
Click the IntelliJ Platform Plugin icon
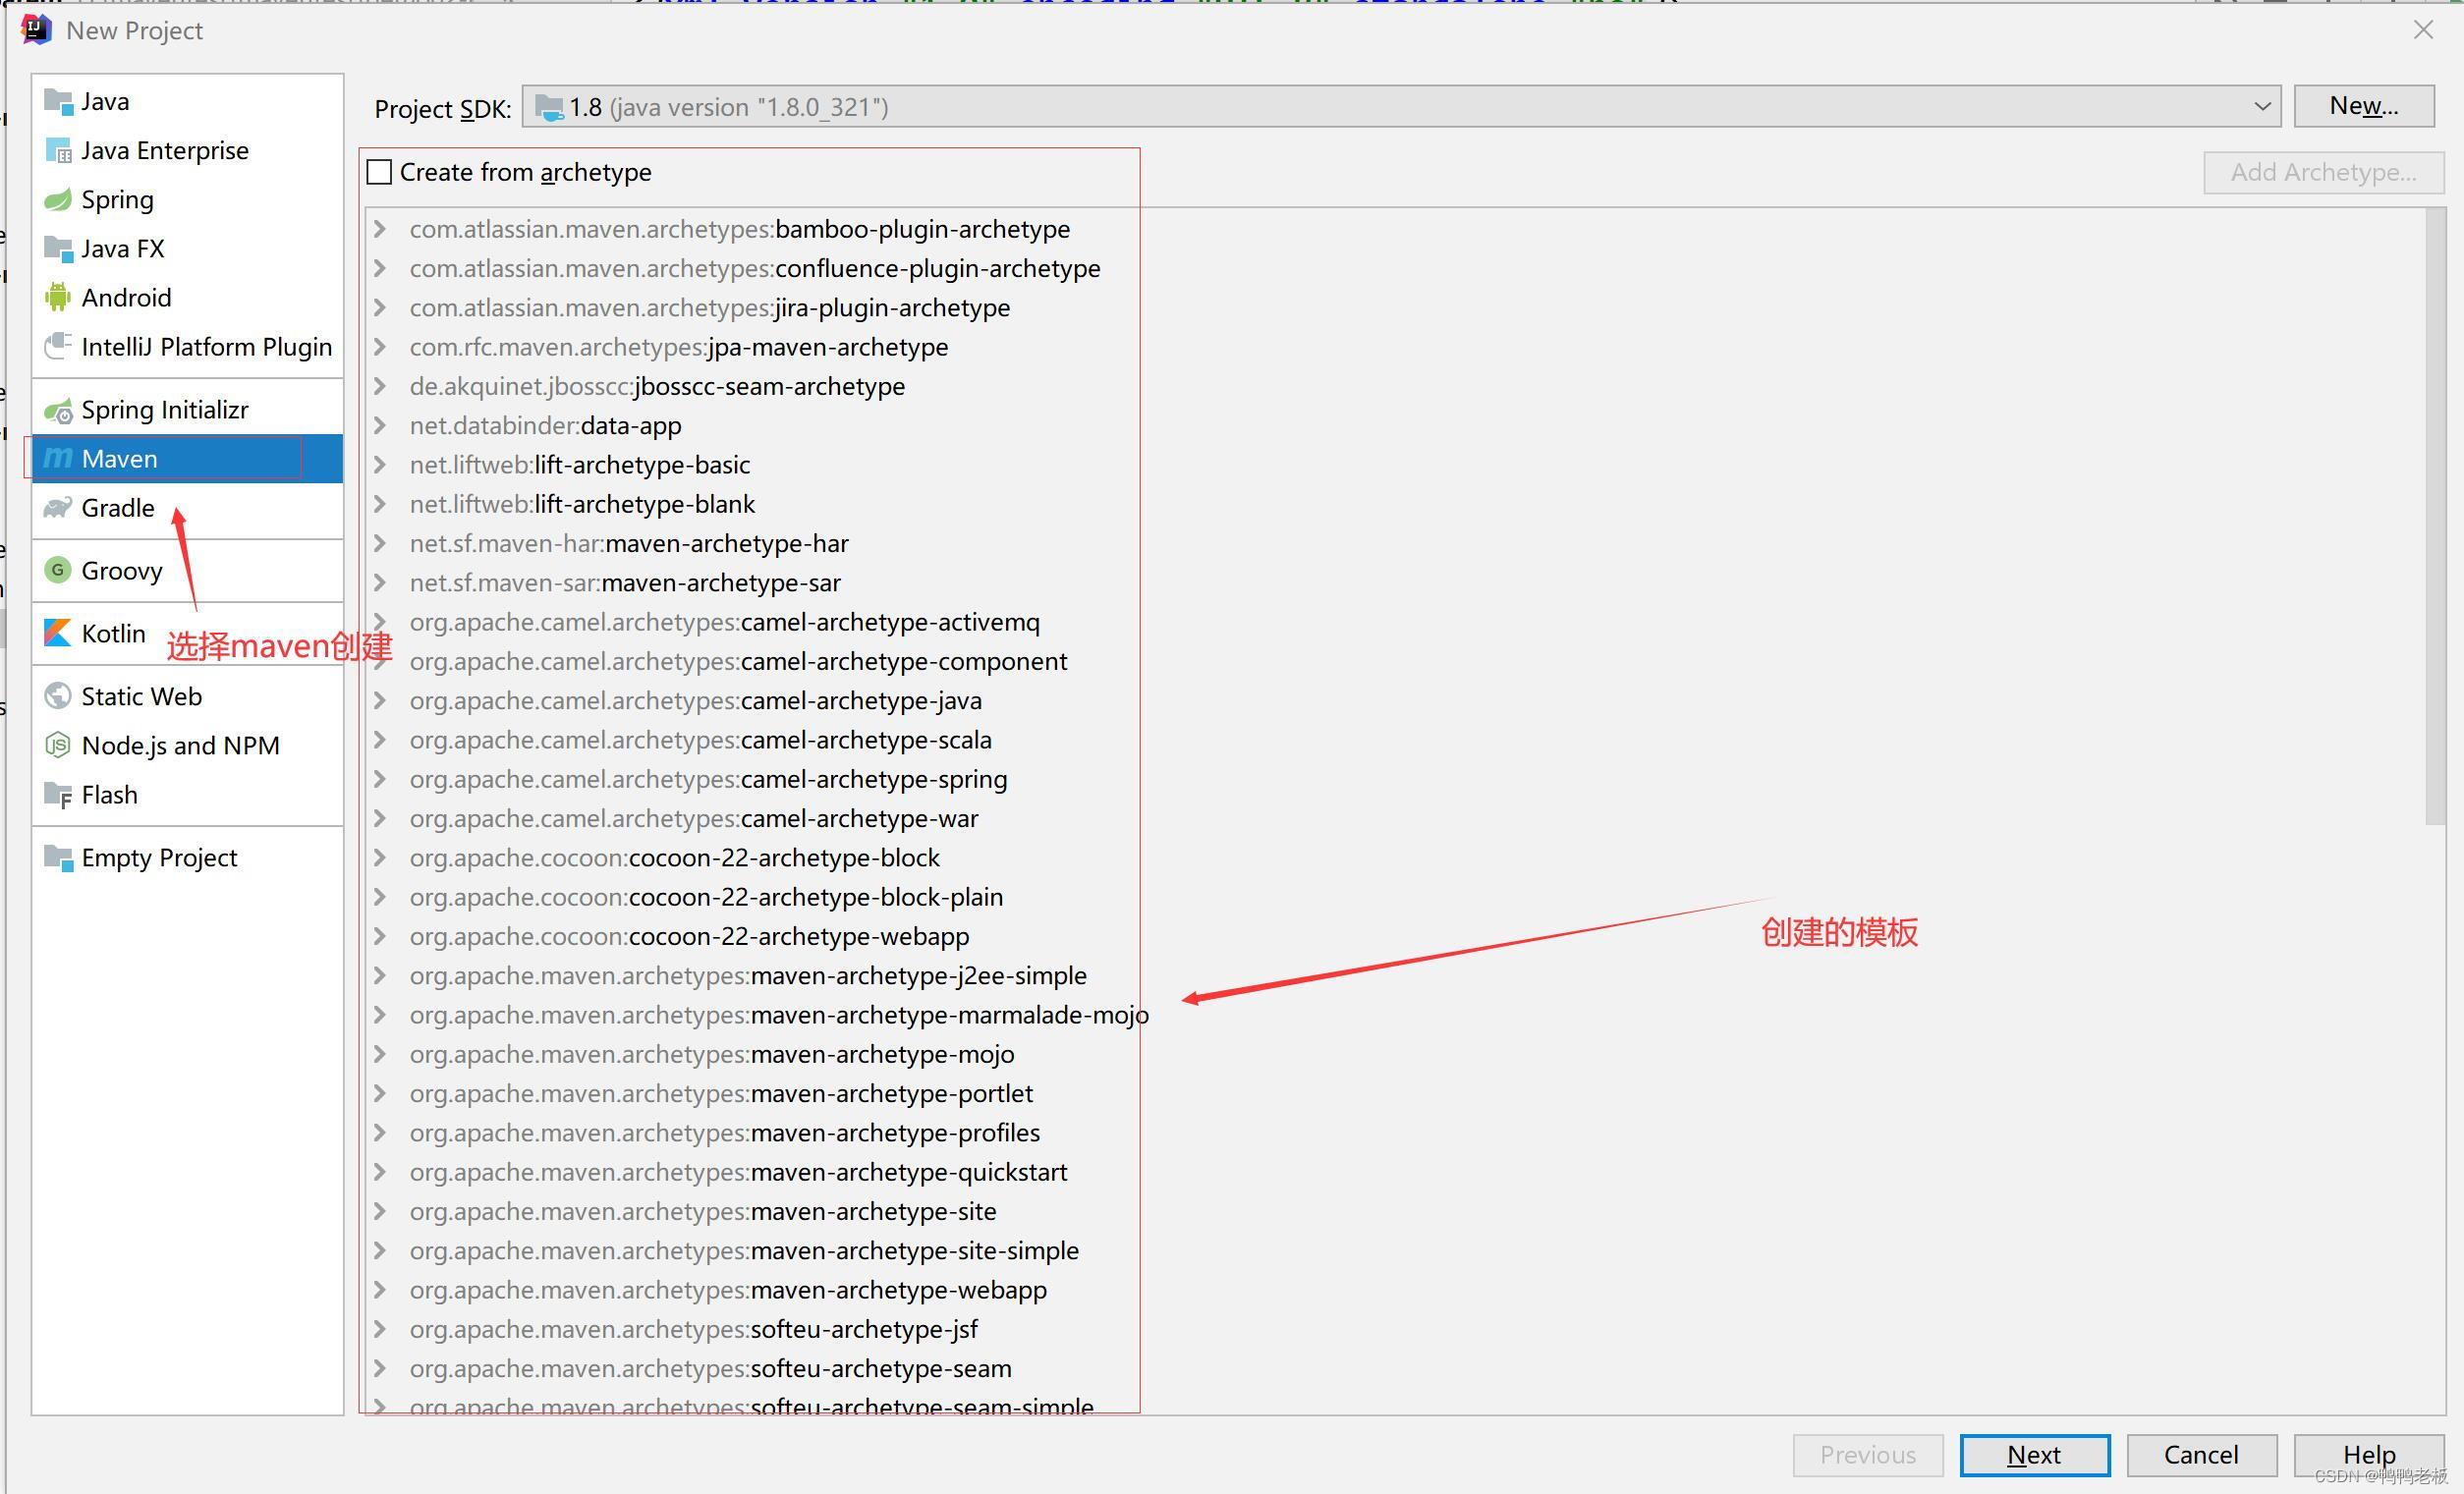coord(58,347)
